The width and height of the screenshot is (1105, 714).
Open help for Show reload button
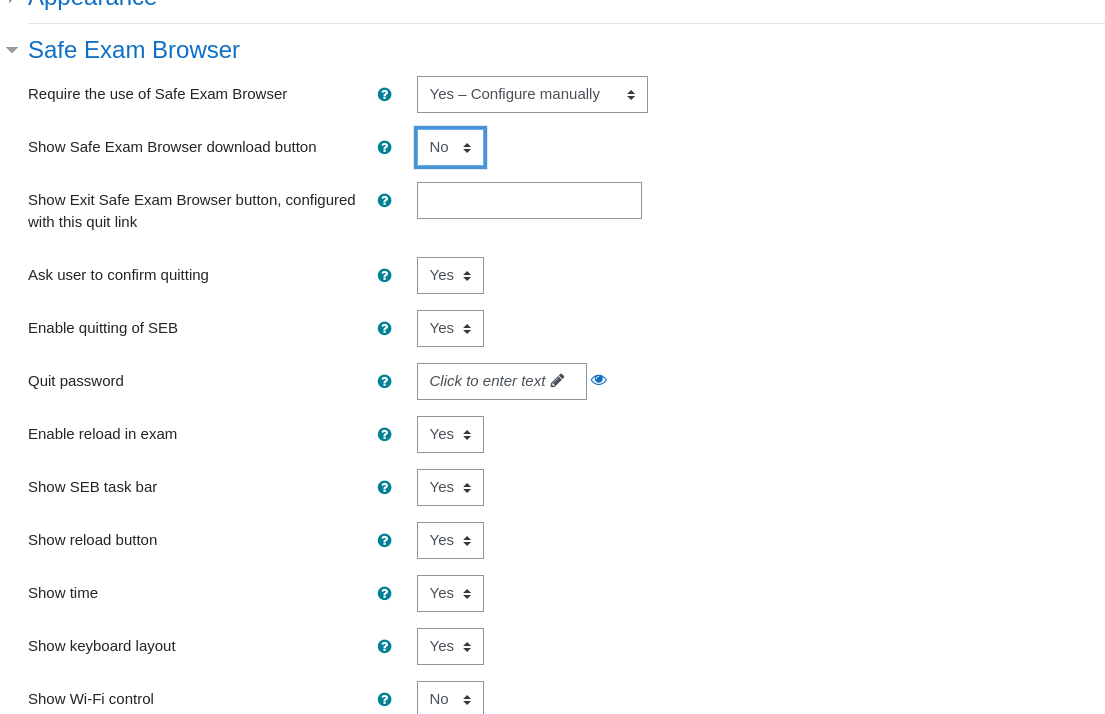(x=384, y=541)
